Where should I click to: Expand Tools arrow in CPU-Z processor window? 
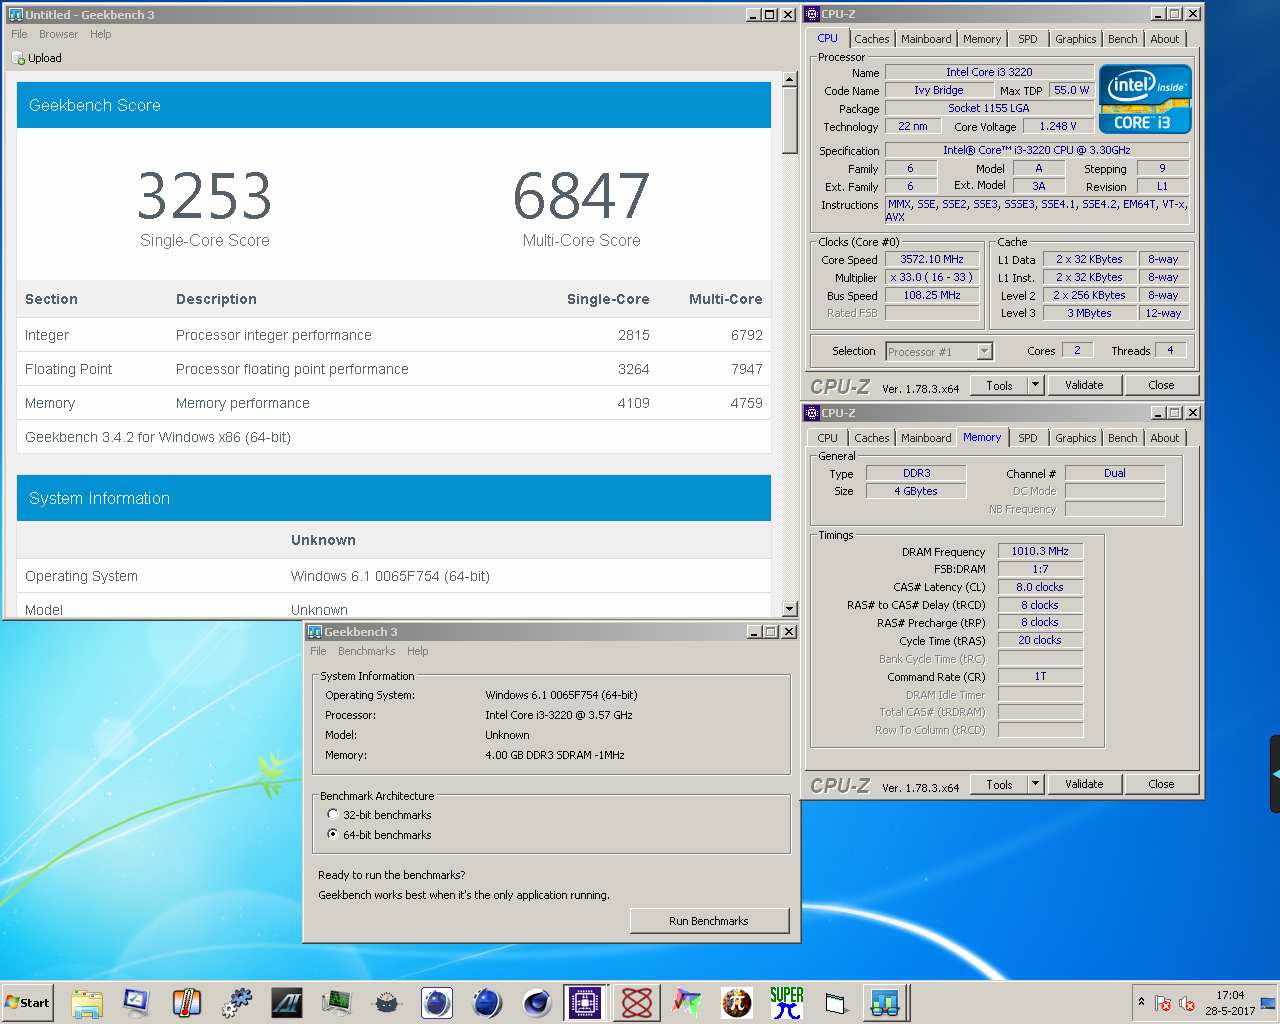pyautogui.click(x=1035, y=385)
